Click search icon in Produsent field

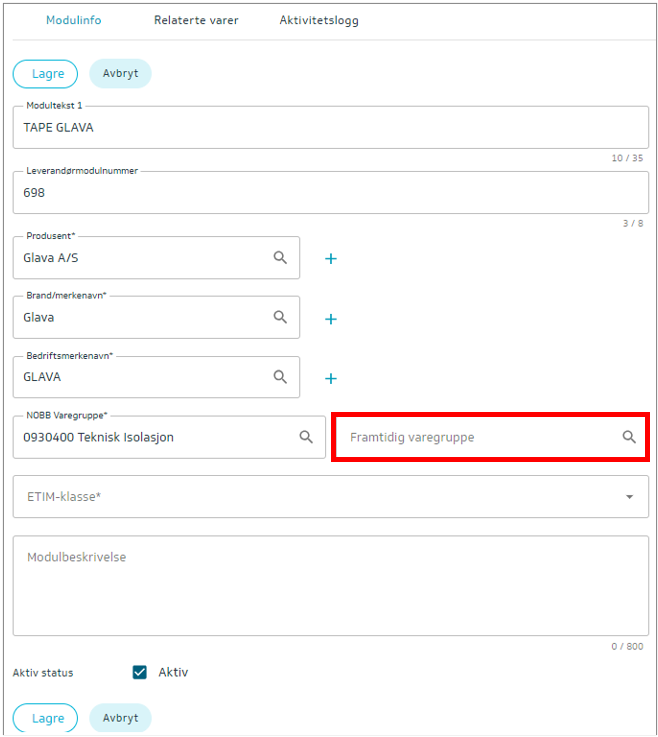tap(280, 258)
